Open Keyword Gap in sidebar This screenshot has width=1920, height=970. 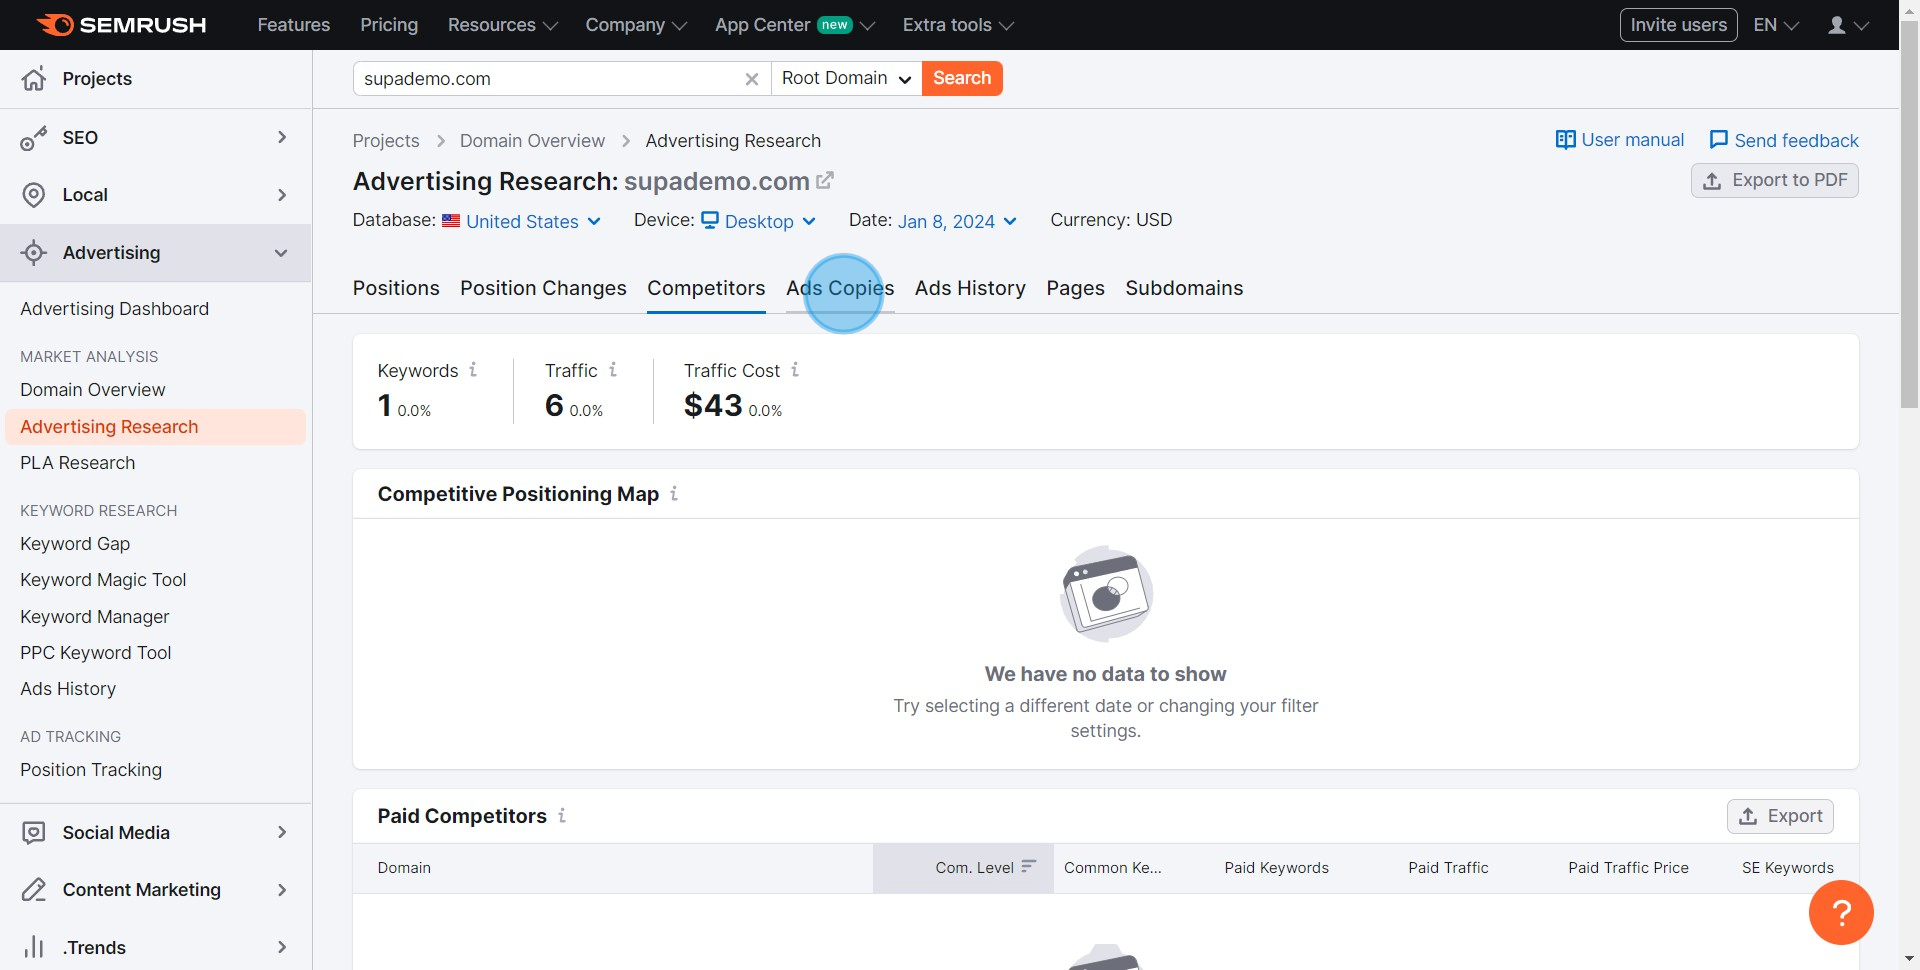[x=75, y=544]
